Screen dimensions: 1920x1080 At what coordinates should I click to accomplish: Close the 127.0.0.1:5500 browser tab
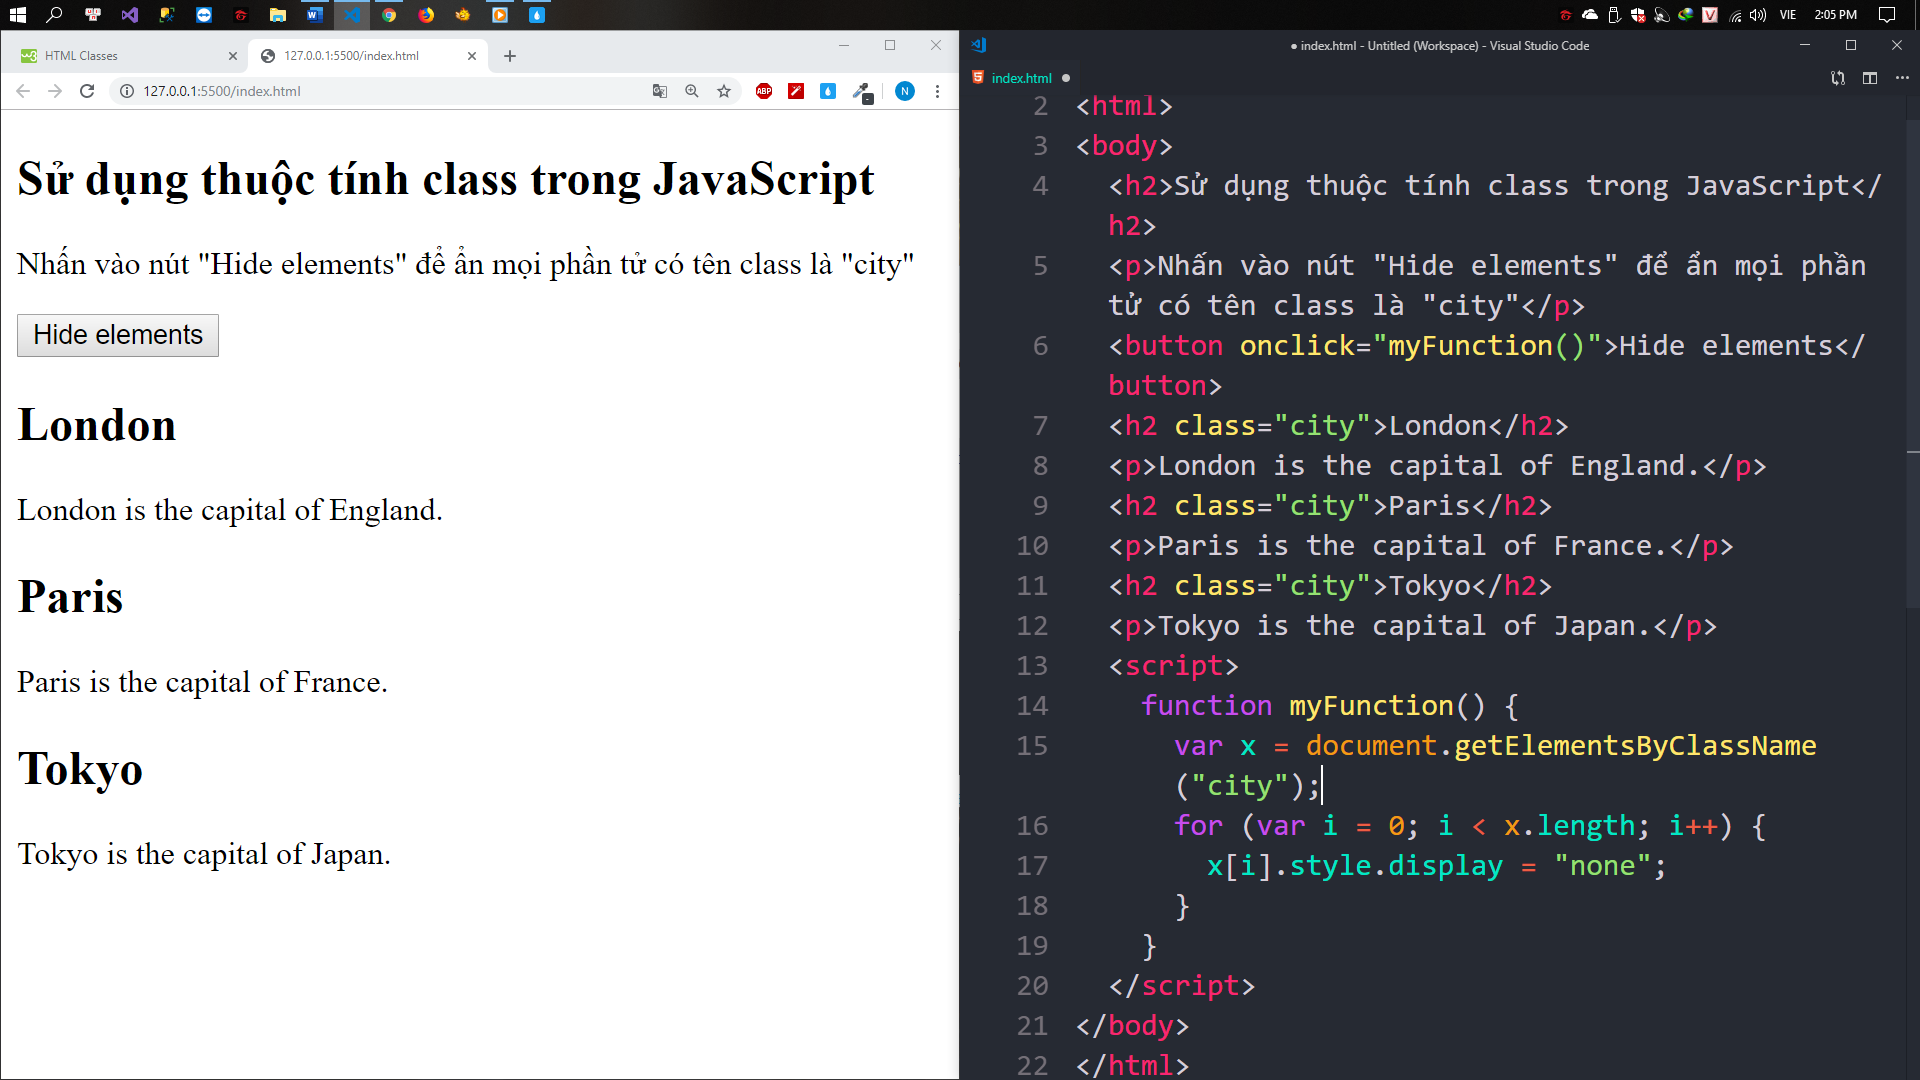(472, 56)
